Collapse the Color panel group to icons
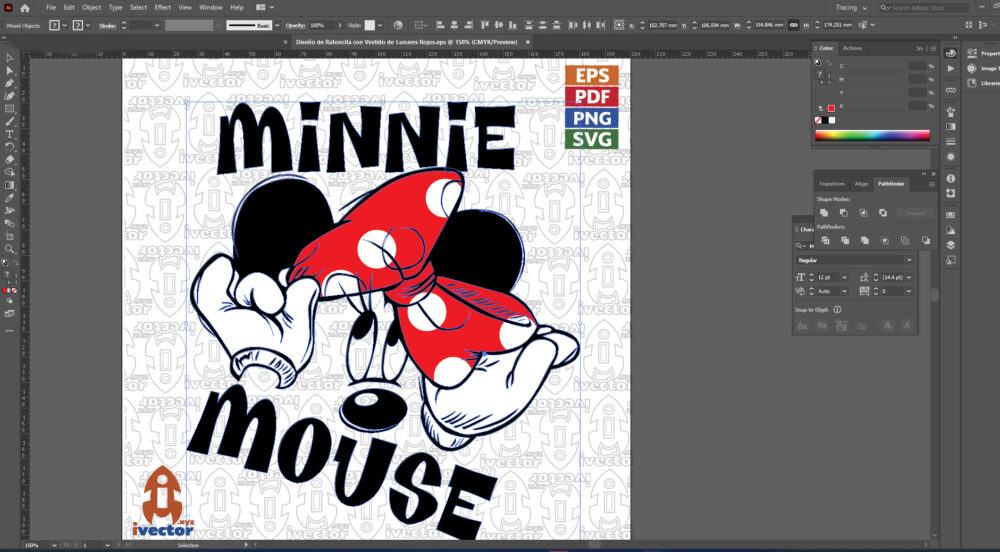The image size is (1000, 552). (x=920, y=48)
